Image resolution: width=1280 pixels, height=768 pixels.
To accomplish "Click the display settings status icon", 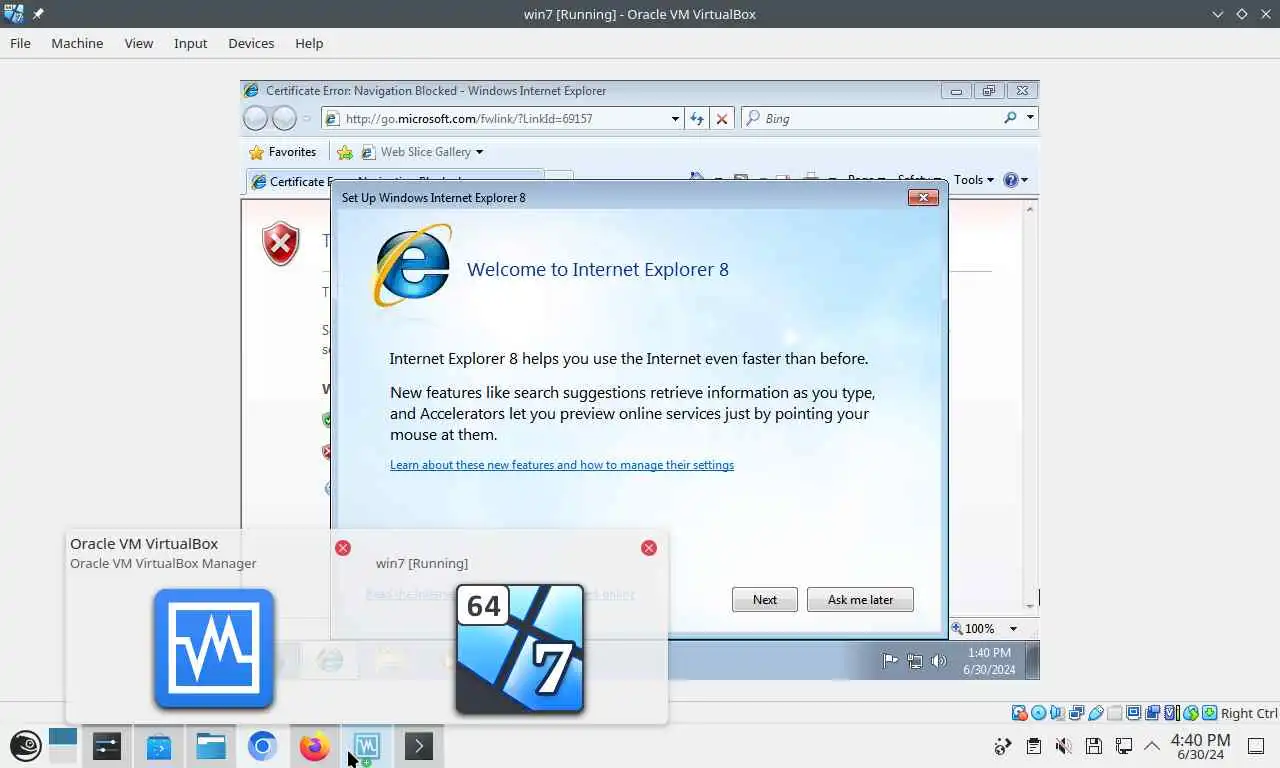I will tap(1133, 713).
